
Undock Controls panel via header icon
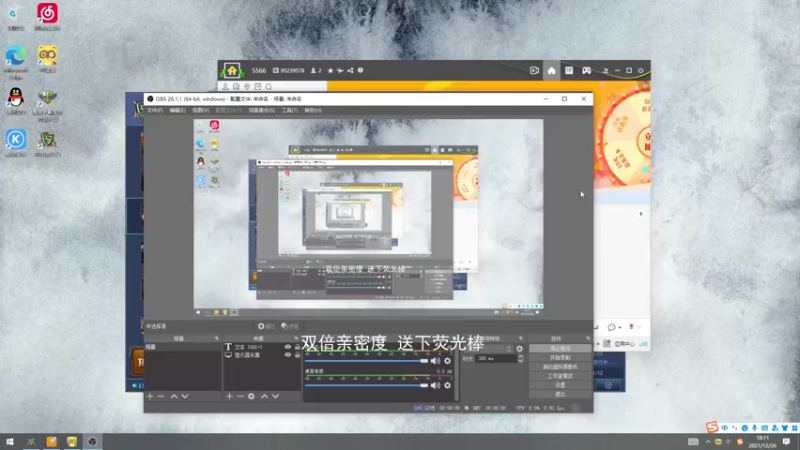(588, 338)
